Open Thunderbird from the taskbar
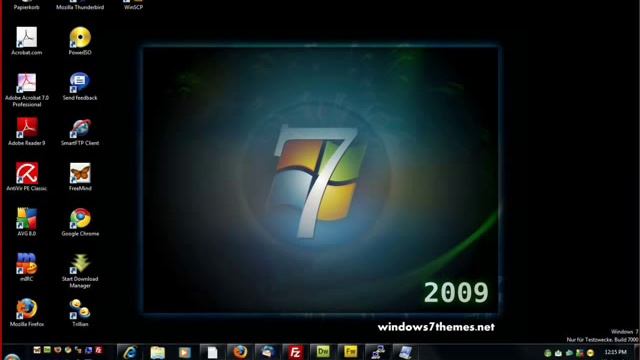The height and width of the screenshot is (360, 640). pyautogui.click(x=268, y=352)
